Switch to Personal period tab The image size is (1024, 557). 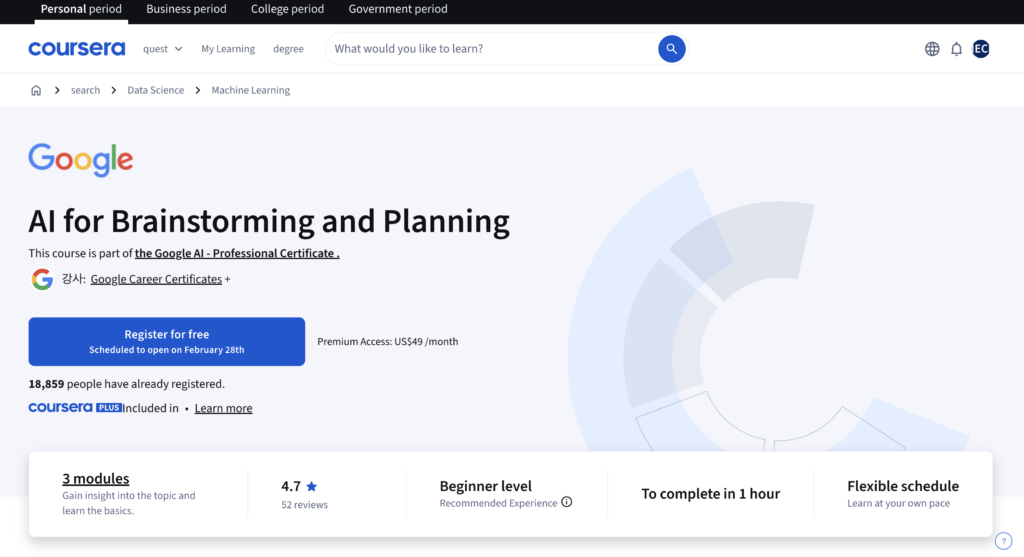point(81,9)
